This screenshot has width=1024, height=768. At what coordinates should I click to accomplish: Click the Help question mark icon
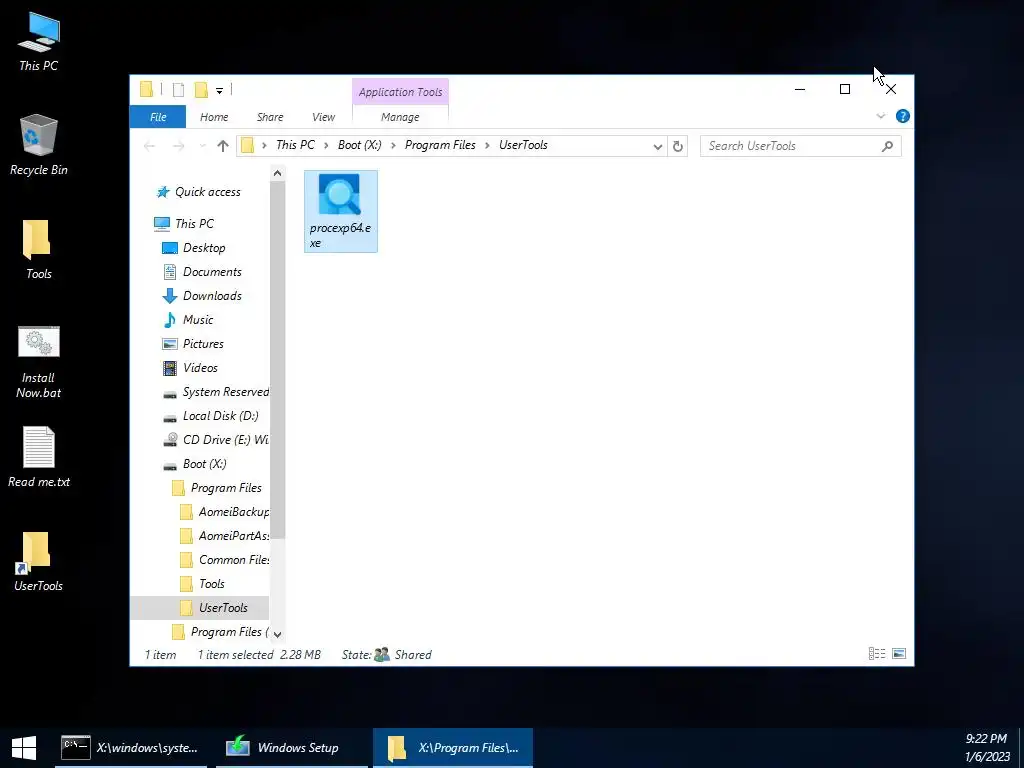tap(903, 116)
